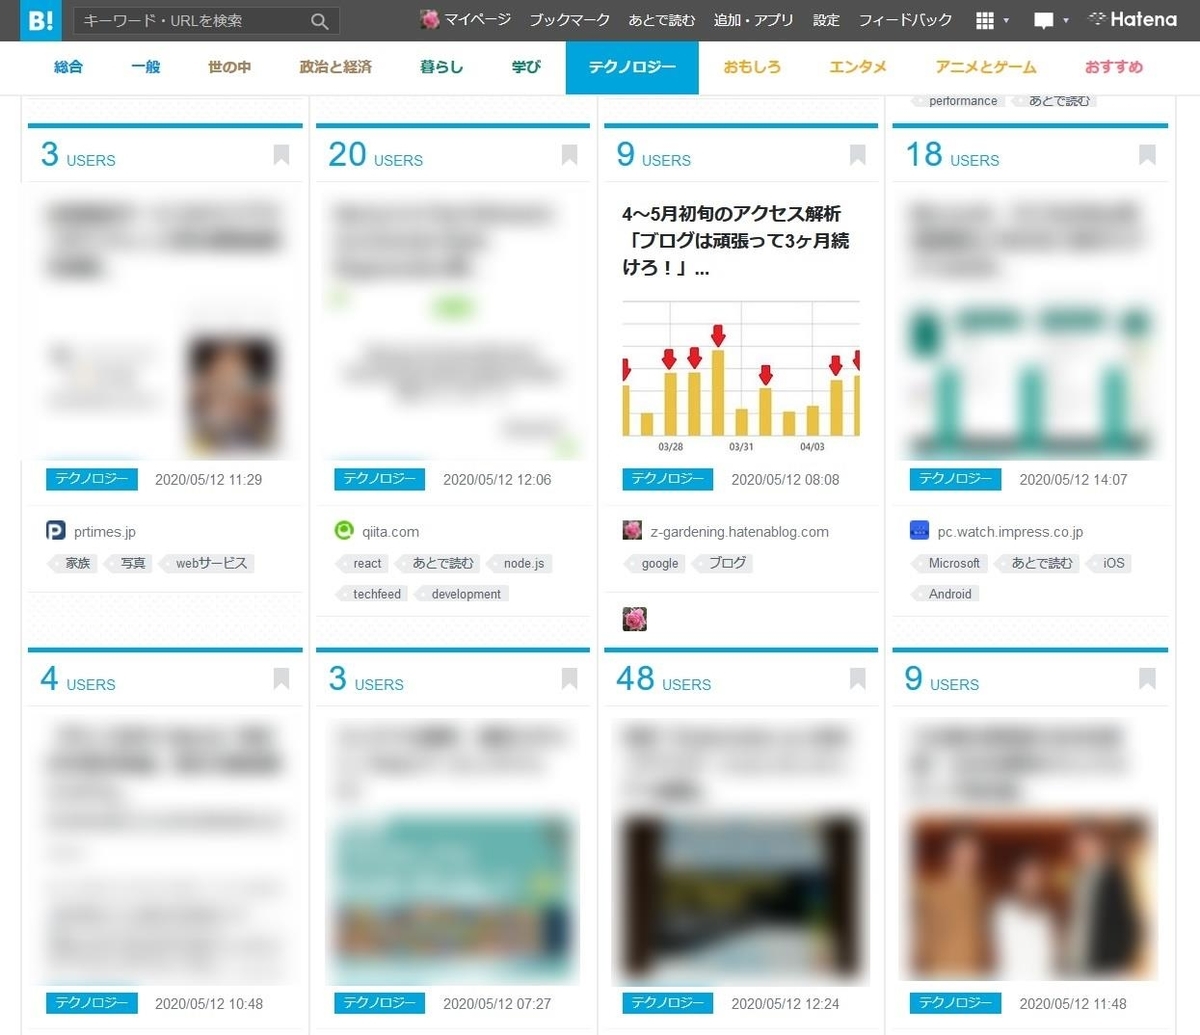This screenshot has width=1200, height=1035.
Task: Open 設定 in the top menu
Action: 826,20
